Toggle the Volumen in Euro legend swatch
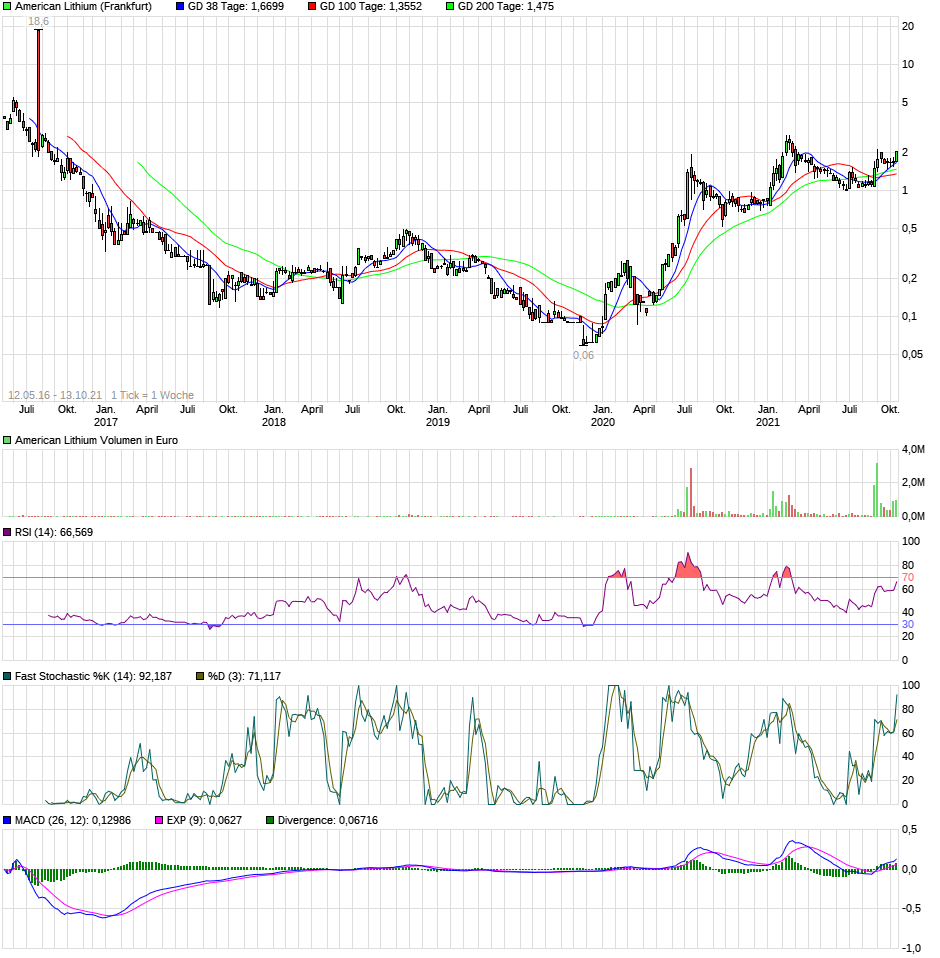 coord(5,438)
